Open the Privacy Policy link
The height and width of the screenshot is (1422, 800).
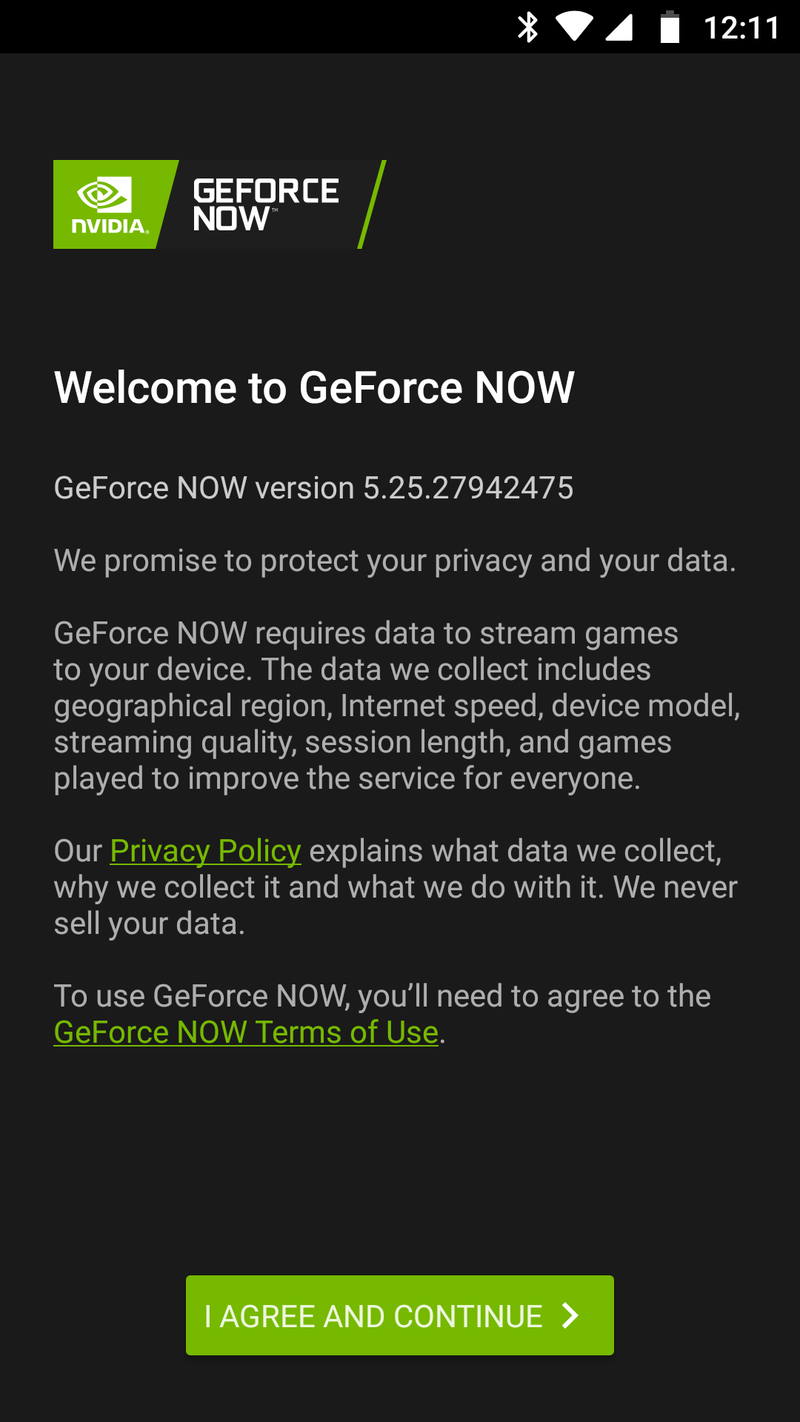[205, 851]
